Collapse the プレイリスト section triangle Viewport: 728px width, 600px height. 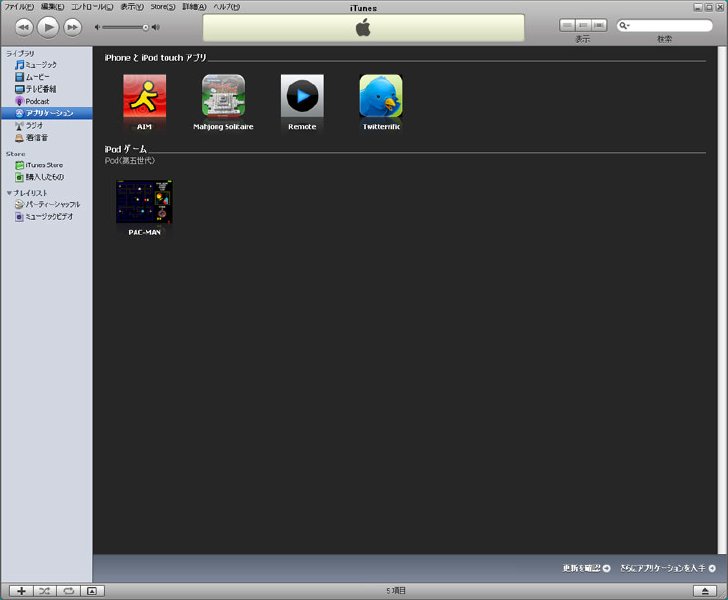tap(9, 193)
